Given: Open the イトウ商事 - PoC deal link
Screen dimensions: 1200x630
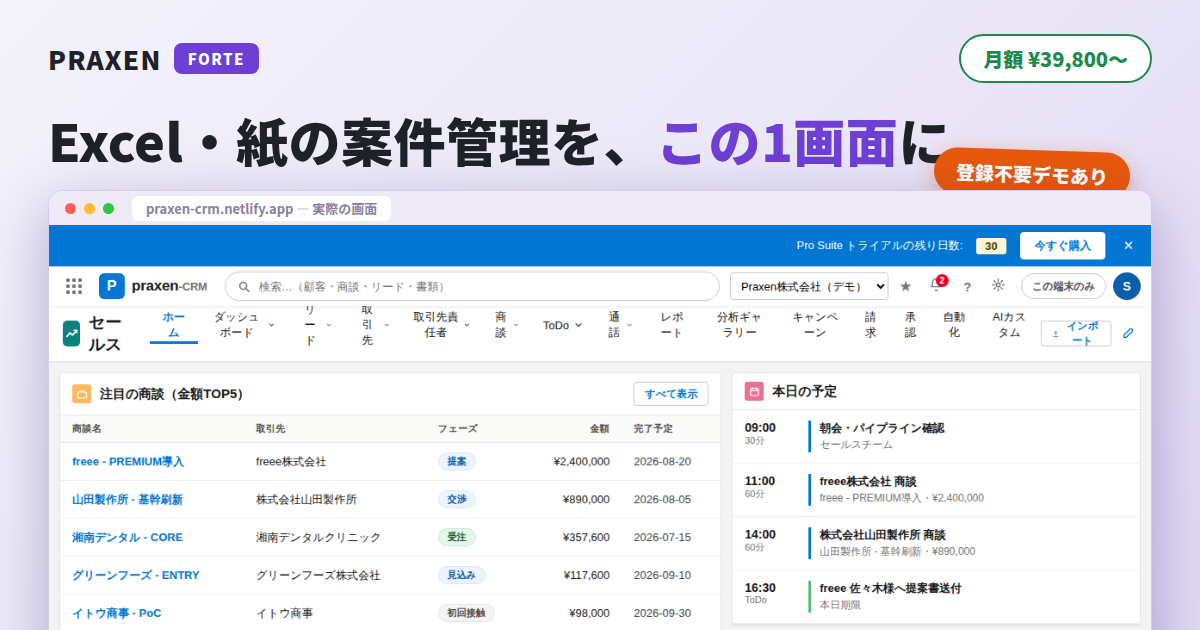Looking at the screenshot, I should pyautogui.click(x=117, y=613).
